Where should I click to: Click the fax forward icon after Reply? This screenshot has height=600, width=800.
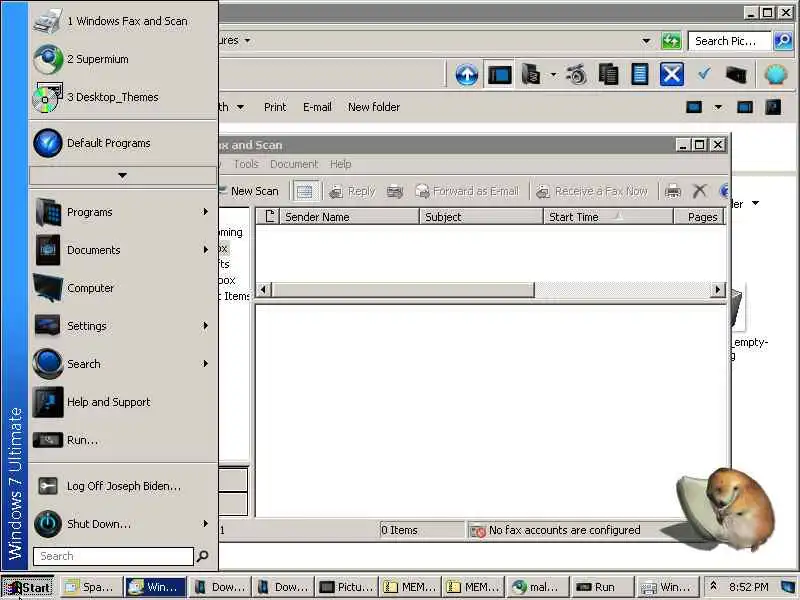pyautogui.click(x=394, y=191)
